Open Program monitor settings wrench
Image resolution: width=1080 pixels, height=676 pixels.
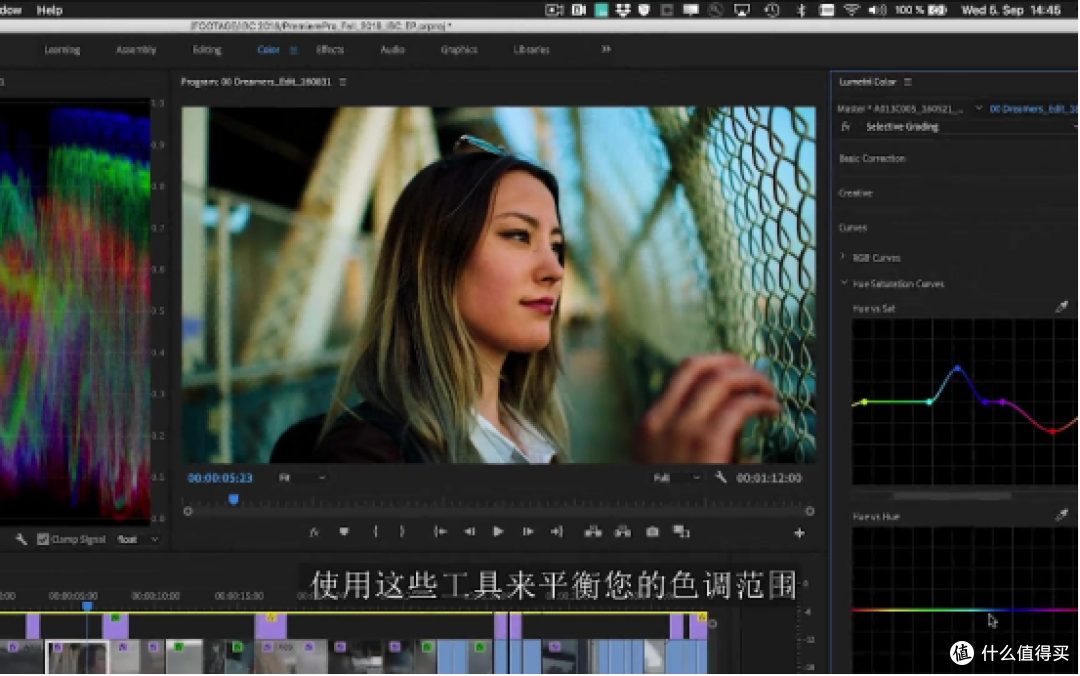tap(720, 477)
